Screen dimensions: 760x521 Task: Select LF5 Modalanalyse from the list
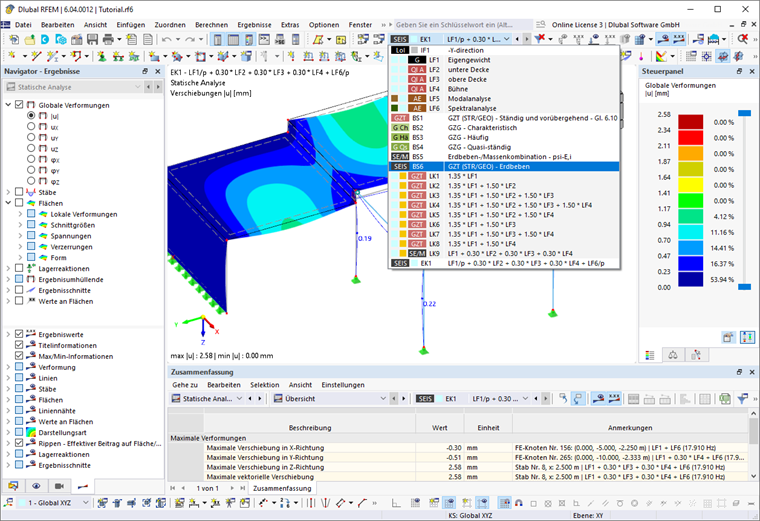tap(504, 98)
